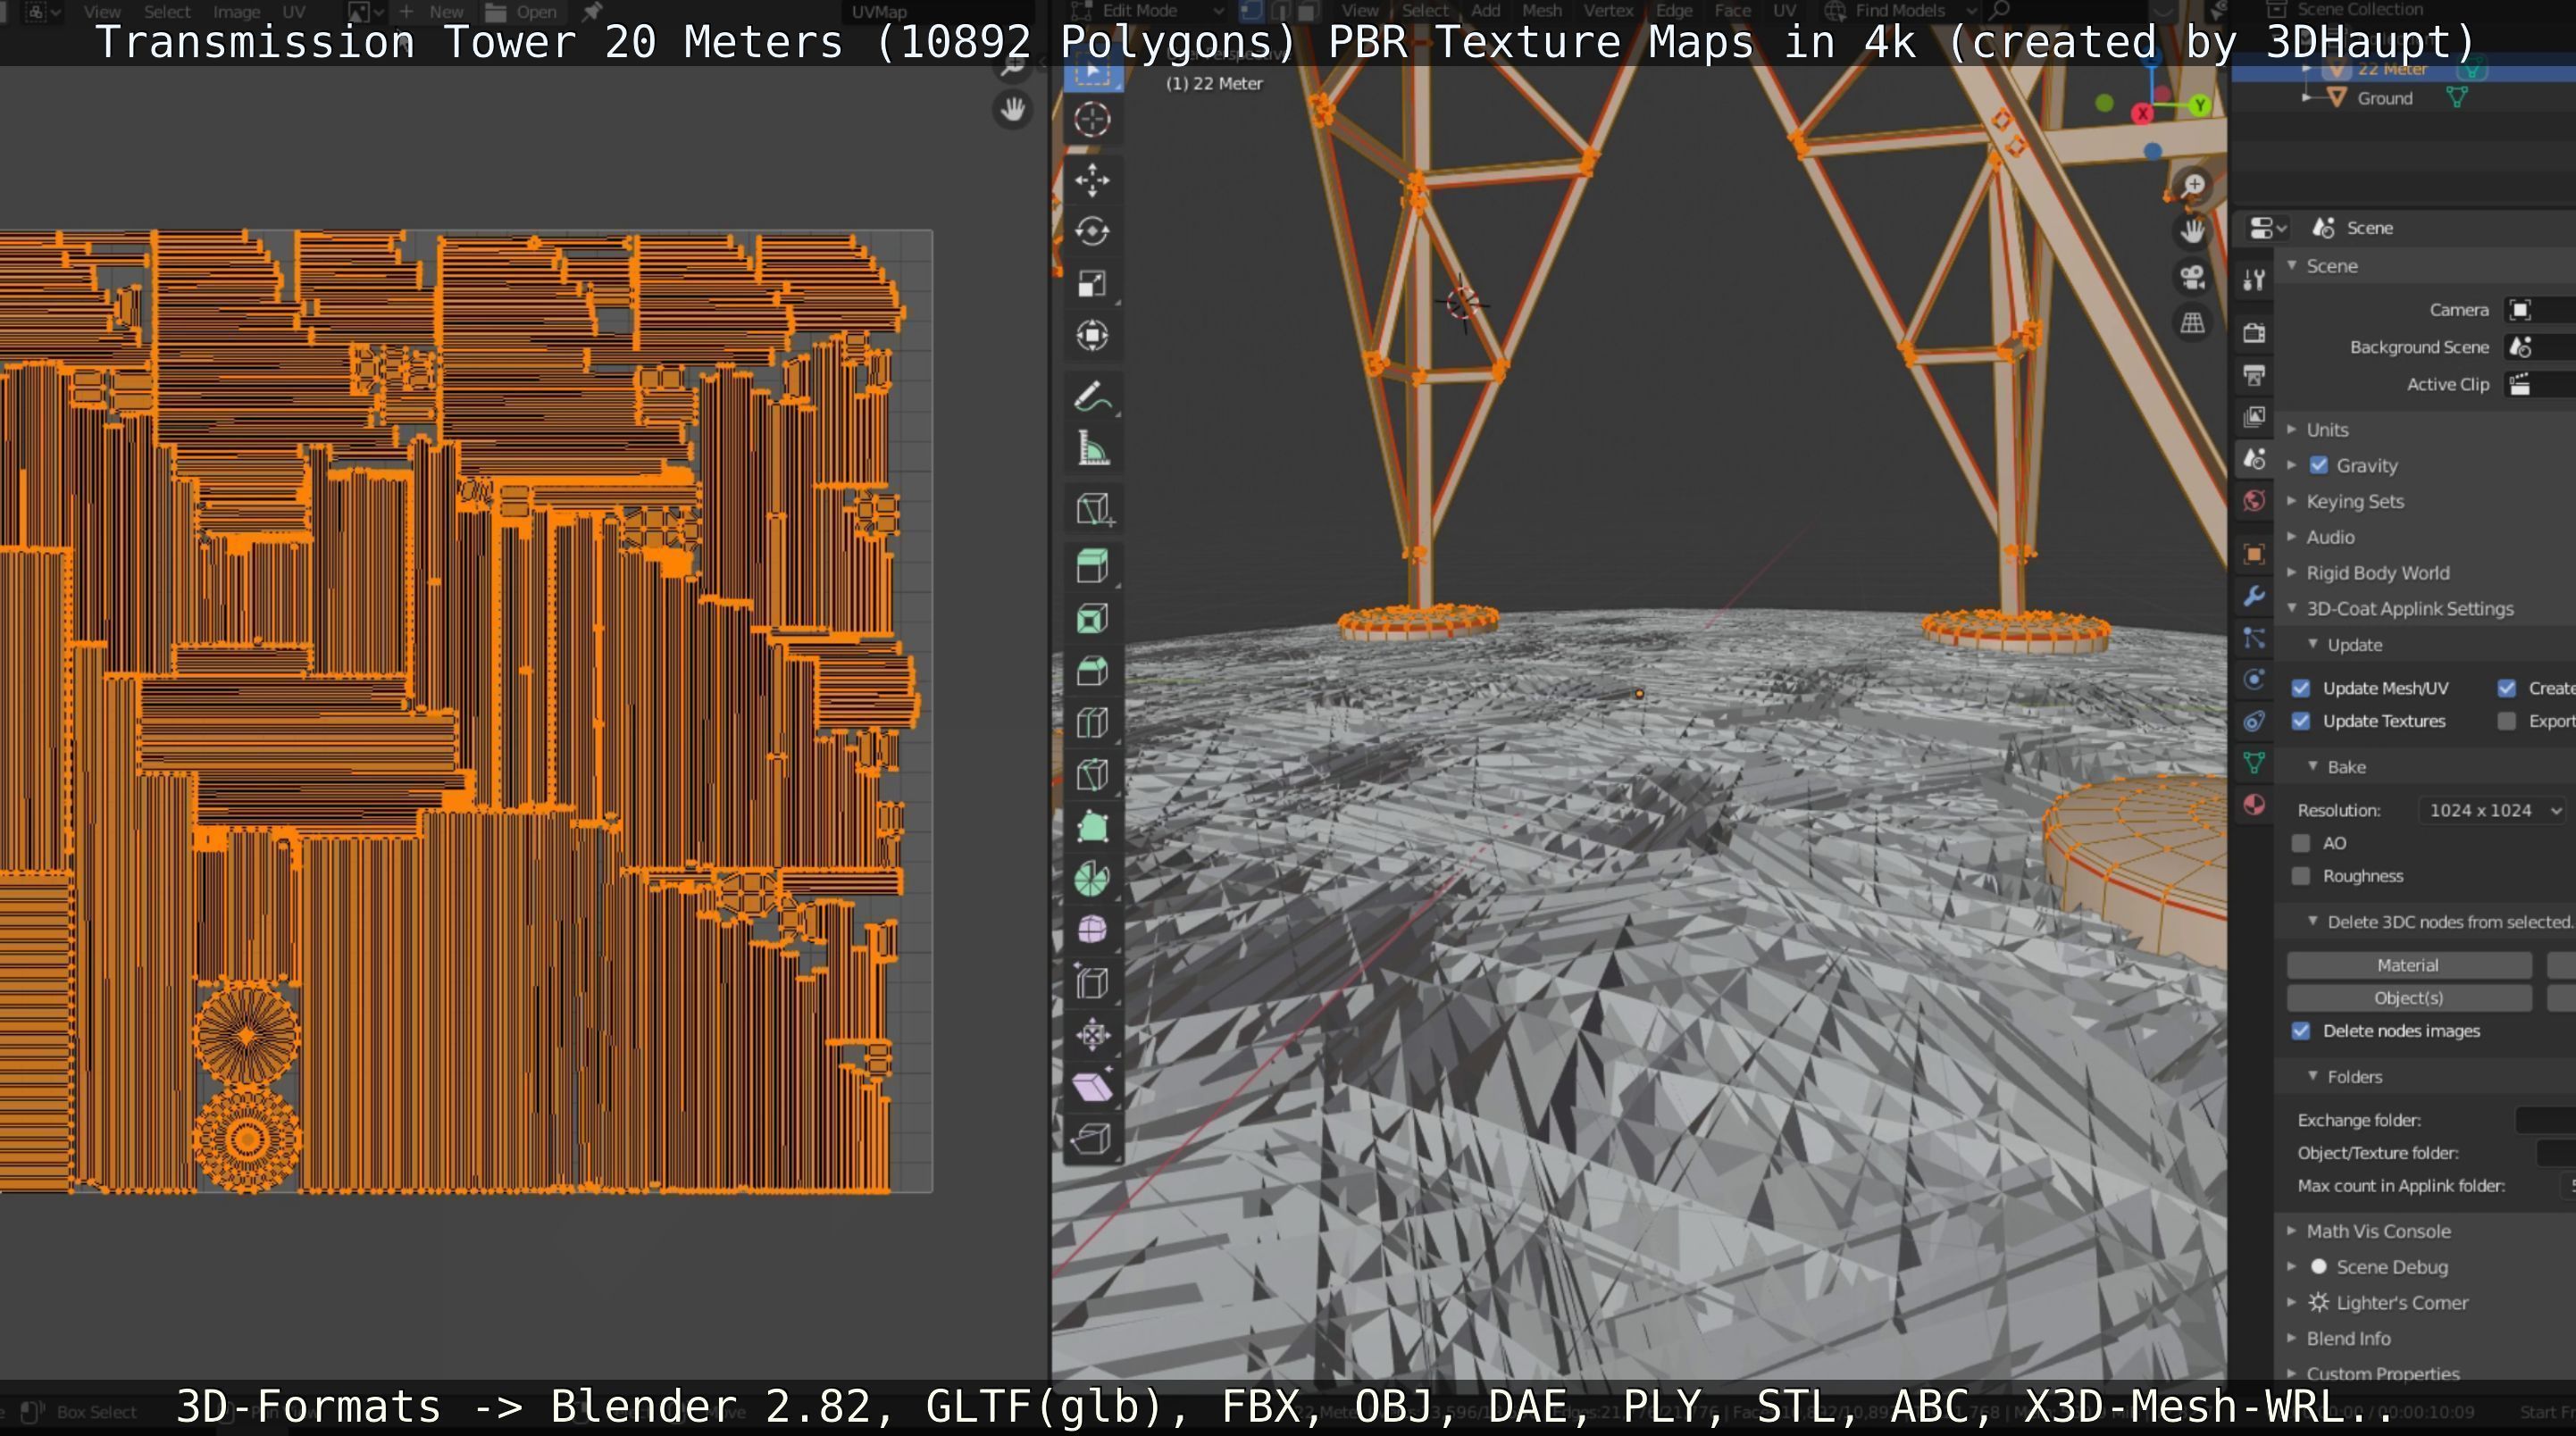Select the Ground object in outliner
2576x1436 pixels.
pyautogui.click(x=2385, y=98)
